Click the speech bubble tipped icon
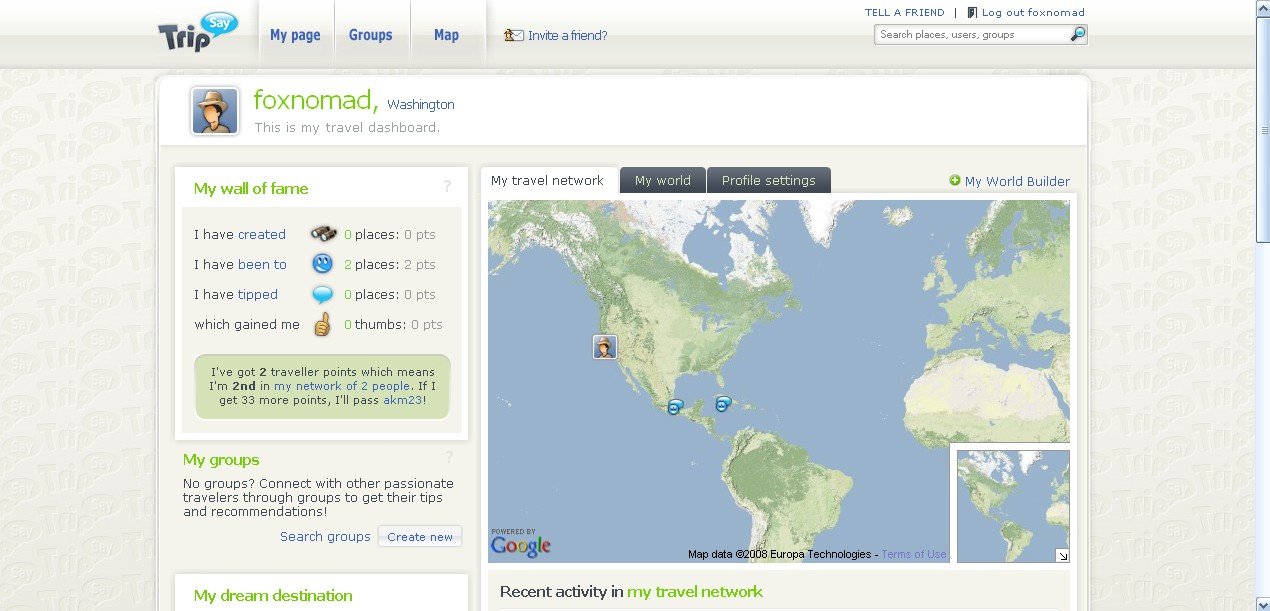The width and height of the screenshot is (1270, 611). click(x=322, y=295)
